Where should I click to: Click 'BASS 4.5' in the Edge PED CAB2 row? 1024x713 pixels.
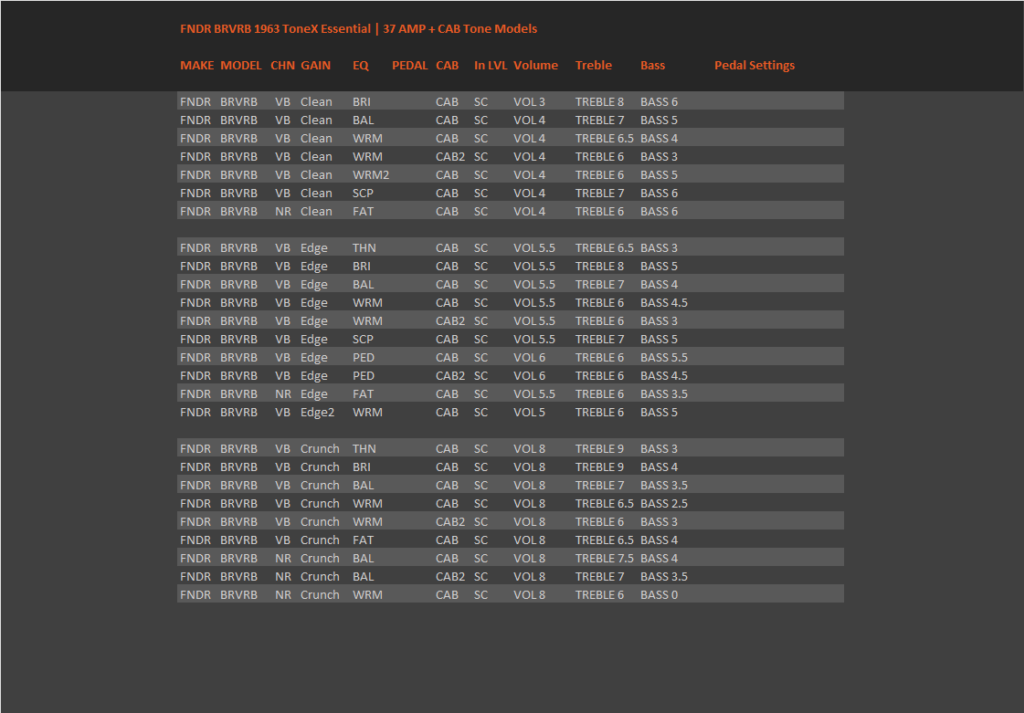664,375
